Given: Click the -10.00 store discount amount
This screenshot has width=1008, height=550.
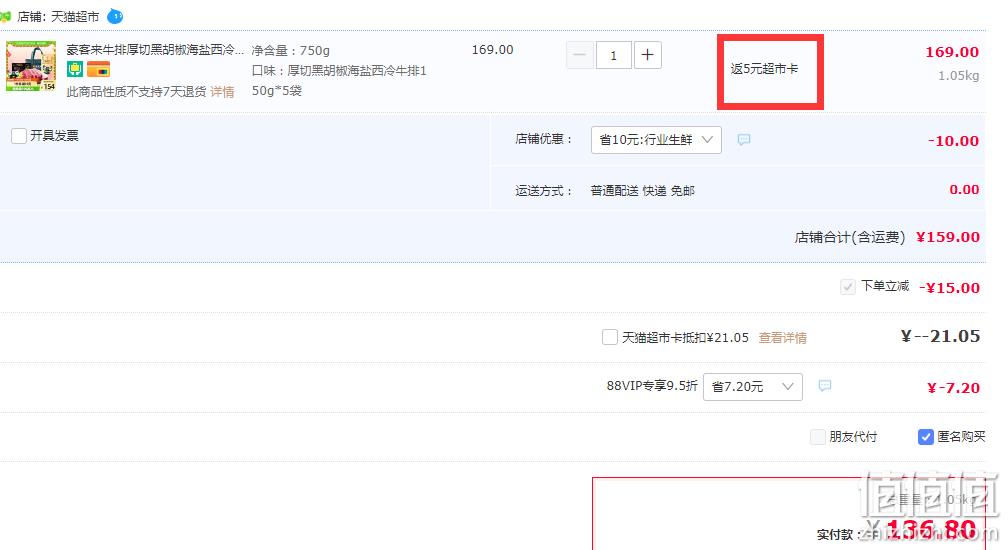Looking at the screenshot, I should [x=953, y=141].
